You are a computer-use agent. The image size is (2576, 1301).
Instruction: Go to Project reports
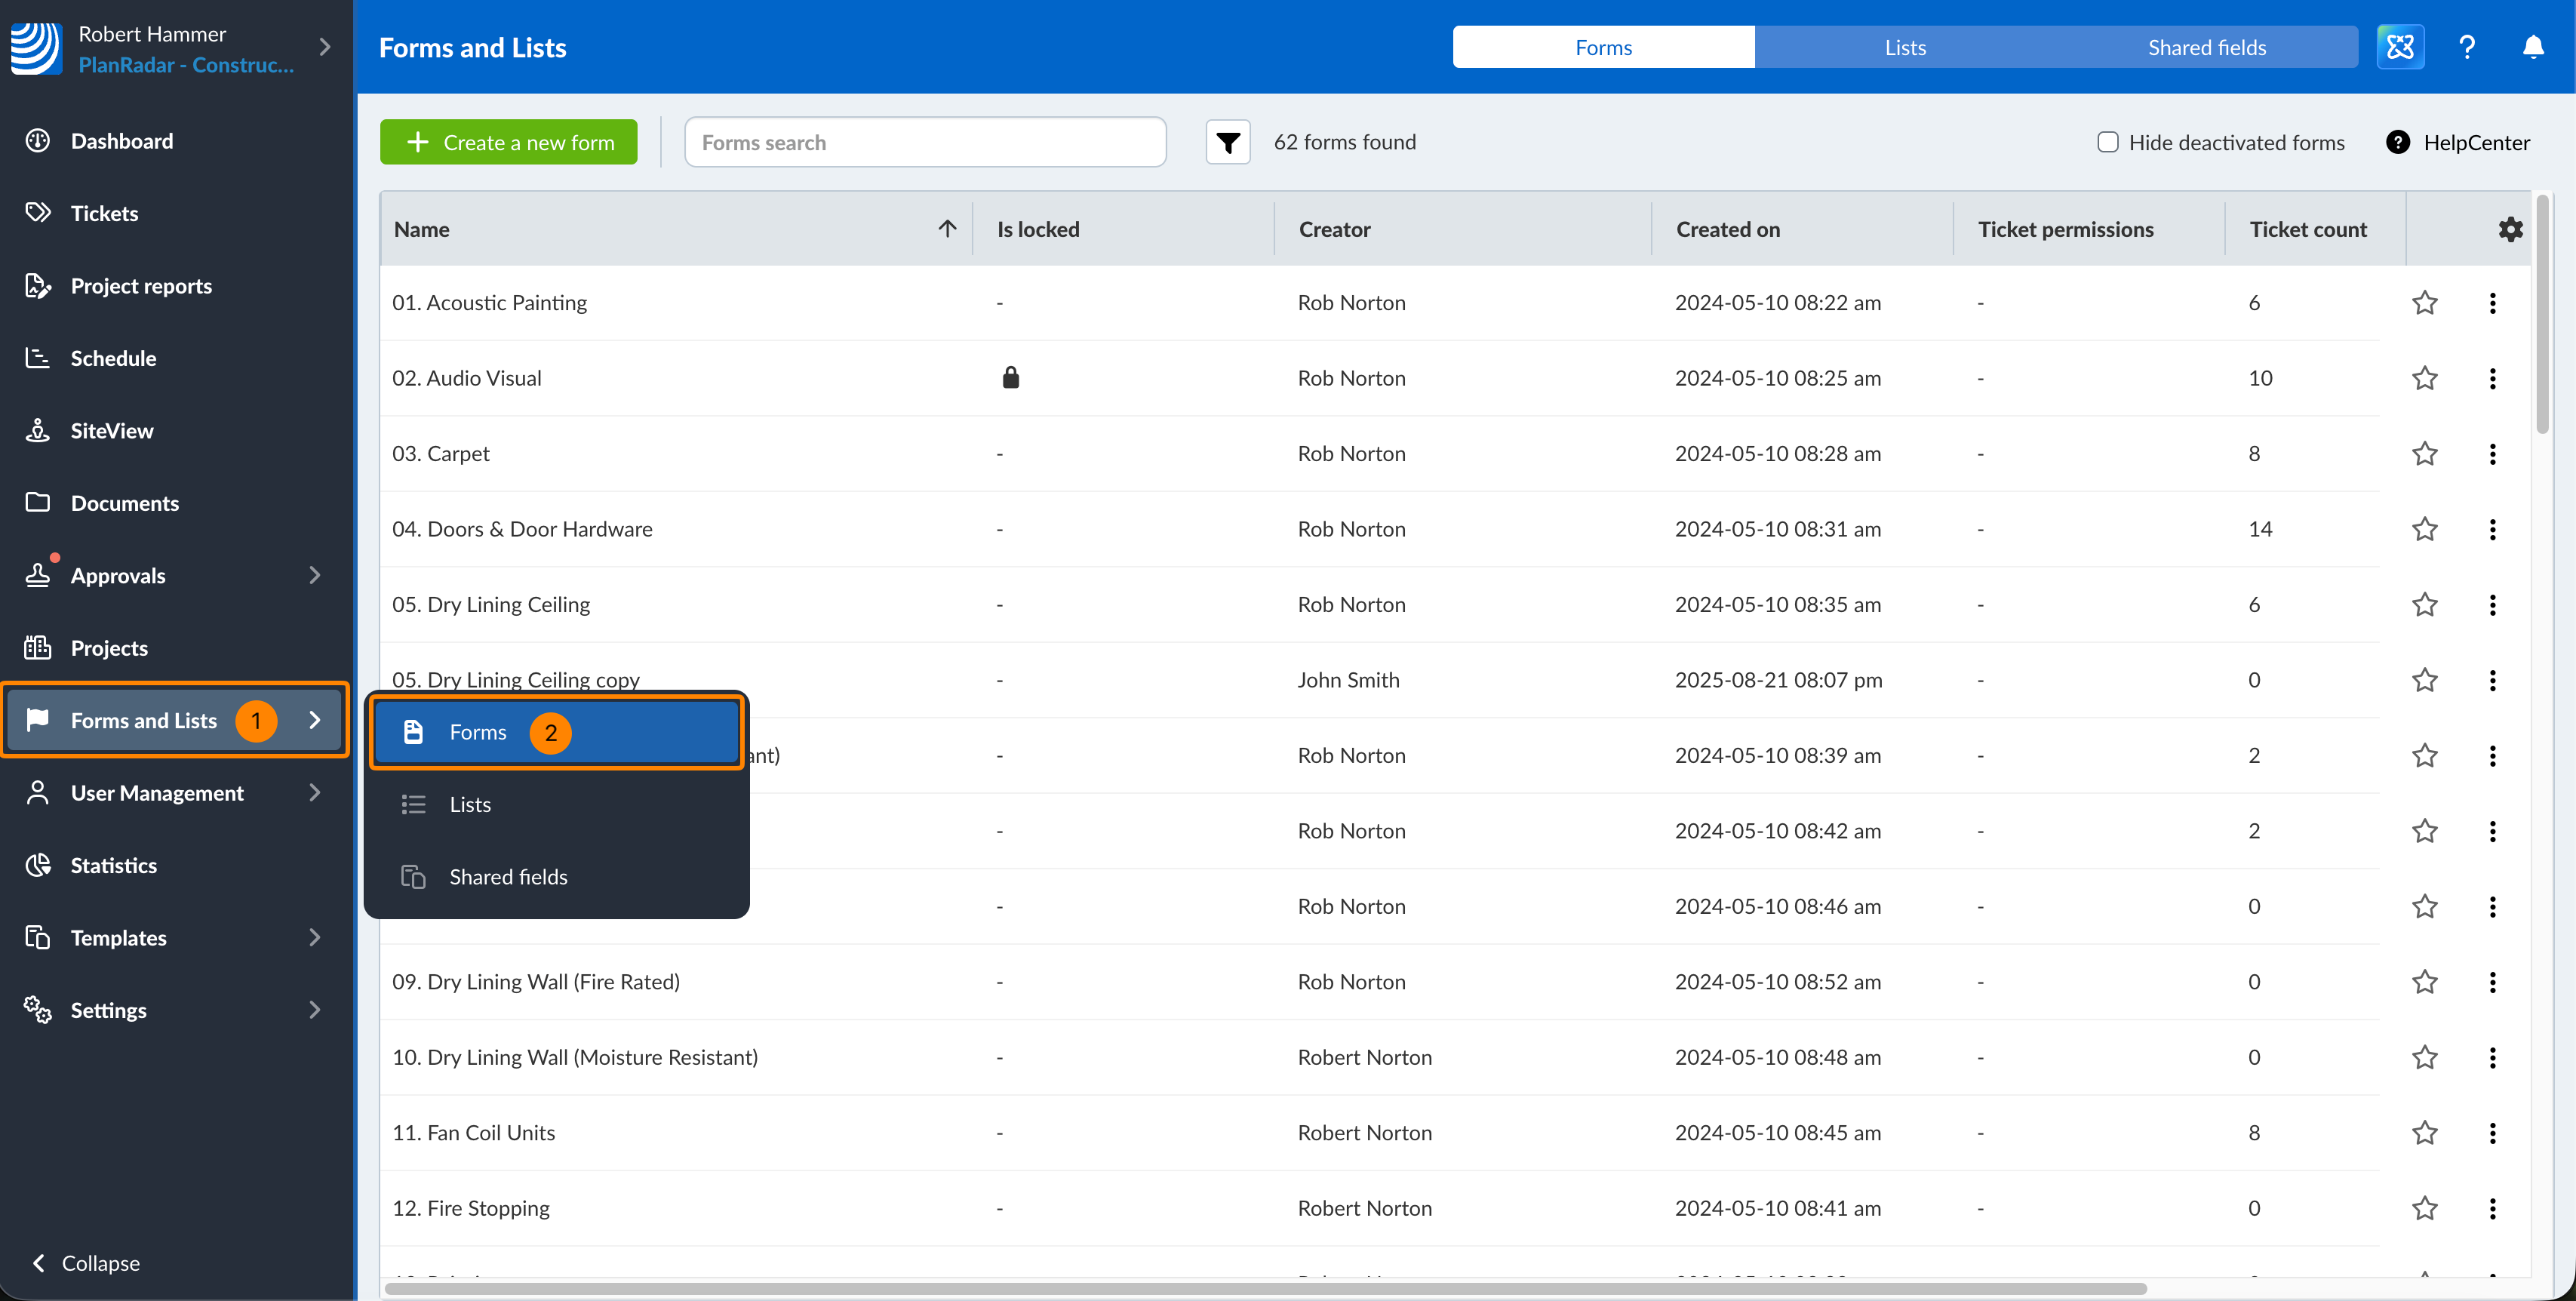tap(141, 286)
